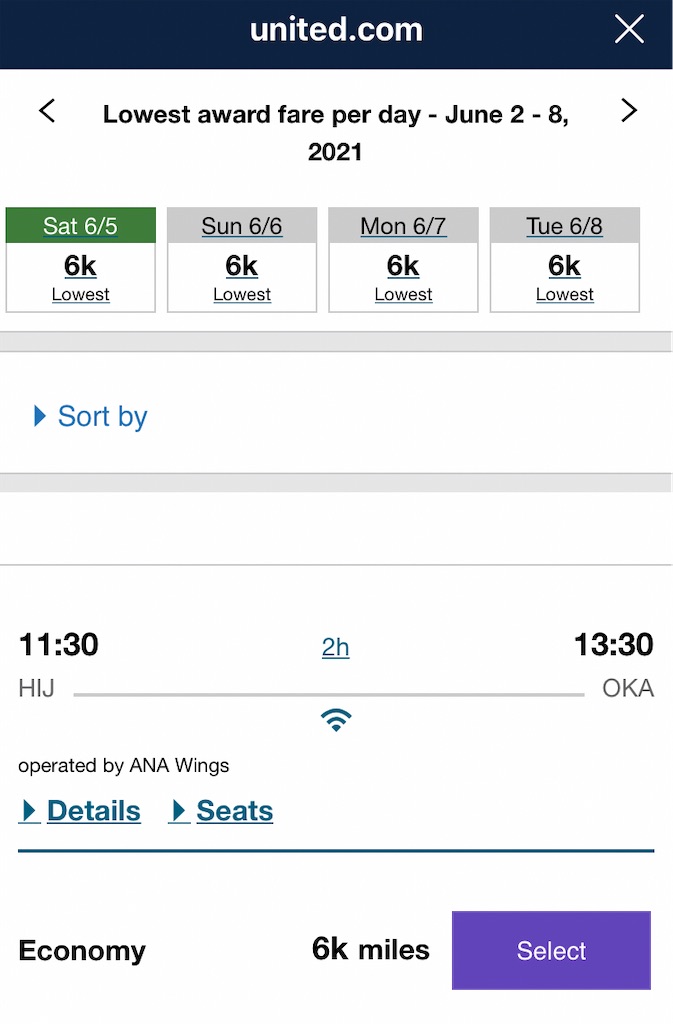Click the 11:30 departure time
Image resolution: width=673 pixels, height=1024 pixels.
[x=59, y=645]
